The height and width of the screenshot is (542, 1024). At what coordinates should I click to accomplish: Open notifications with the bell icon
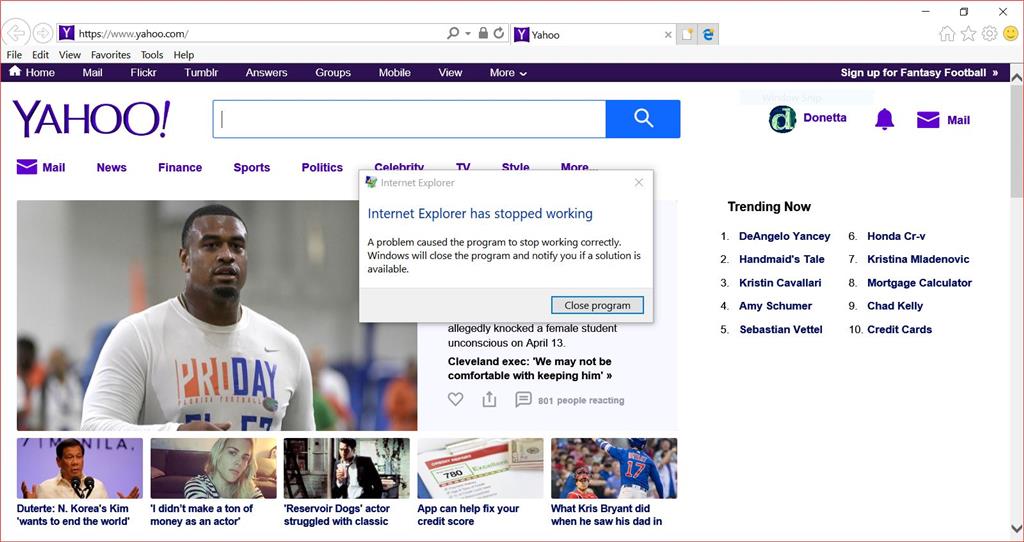point(884,119)
